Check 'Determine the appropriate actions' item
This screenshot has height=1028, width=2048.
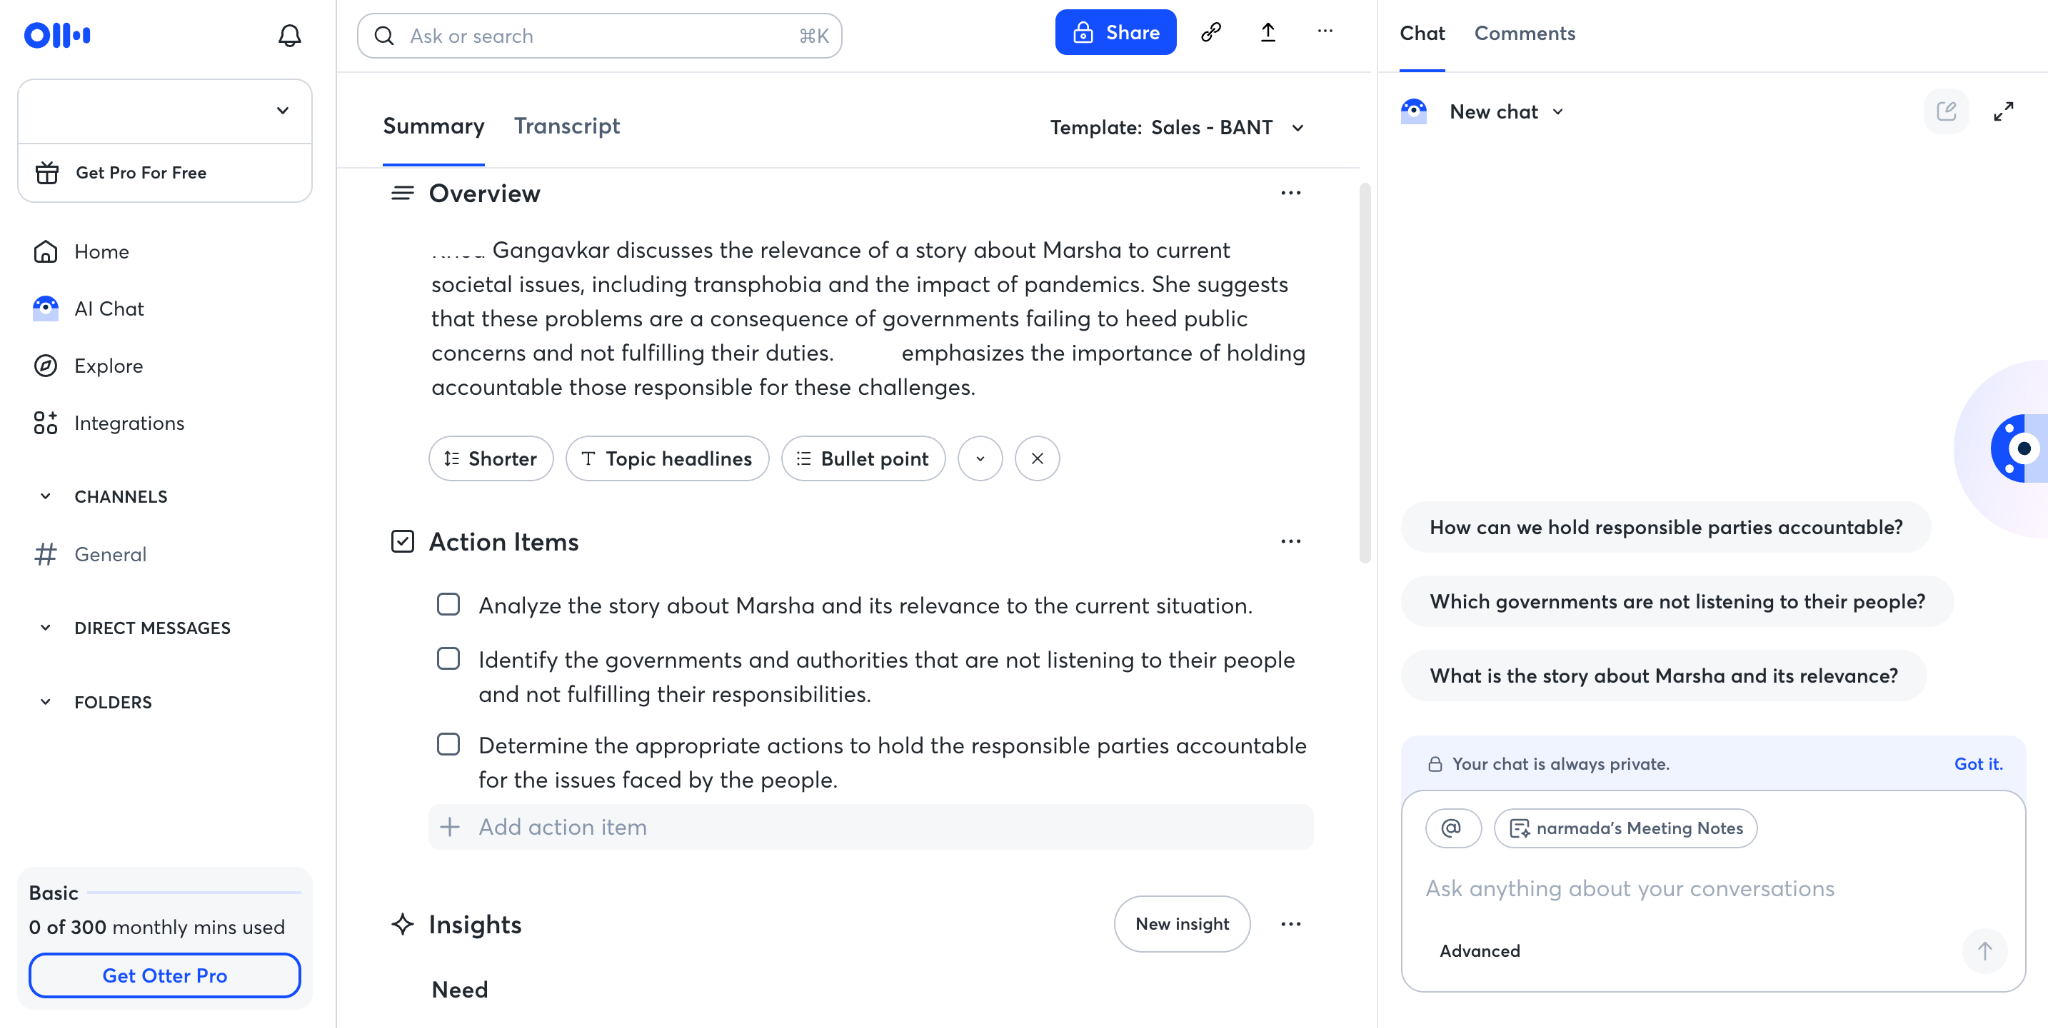coord(449,745)
